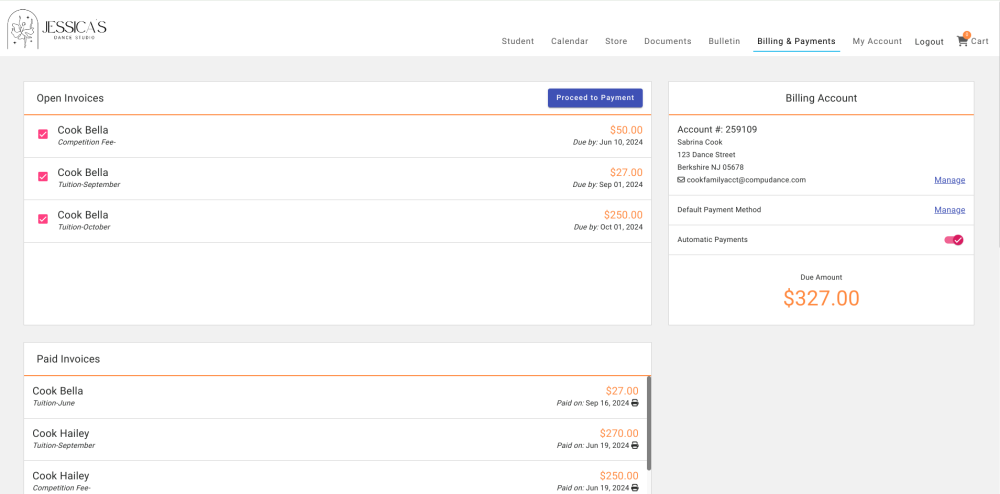
Task: Open the Student menu item
Action: point(518,41)
